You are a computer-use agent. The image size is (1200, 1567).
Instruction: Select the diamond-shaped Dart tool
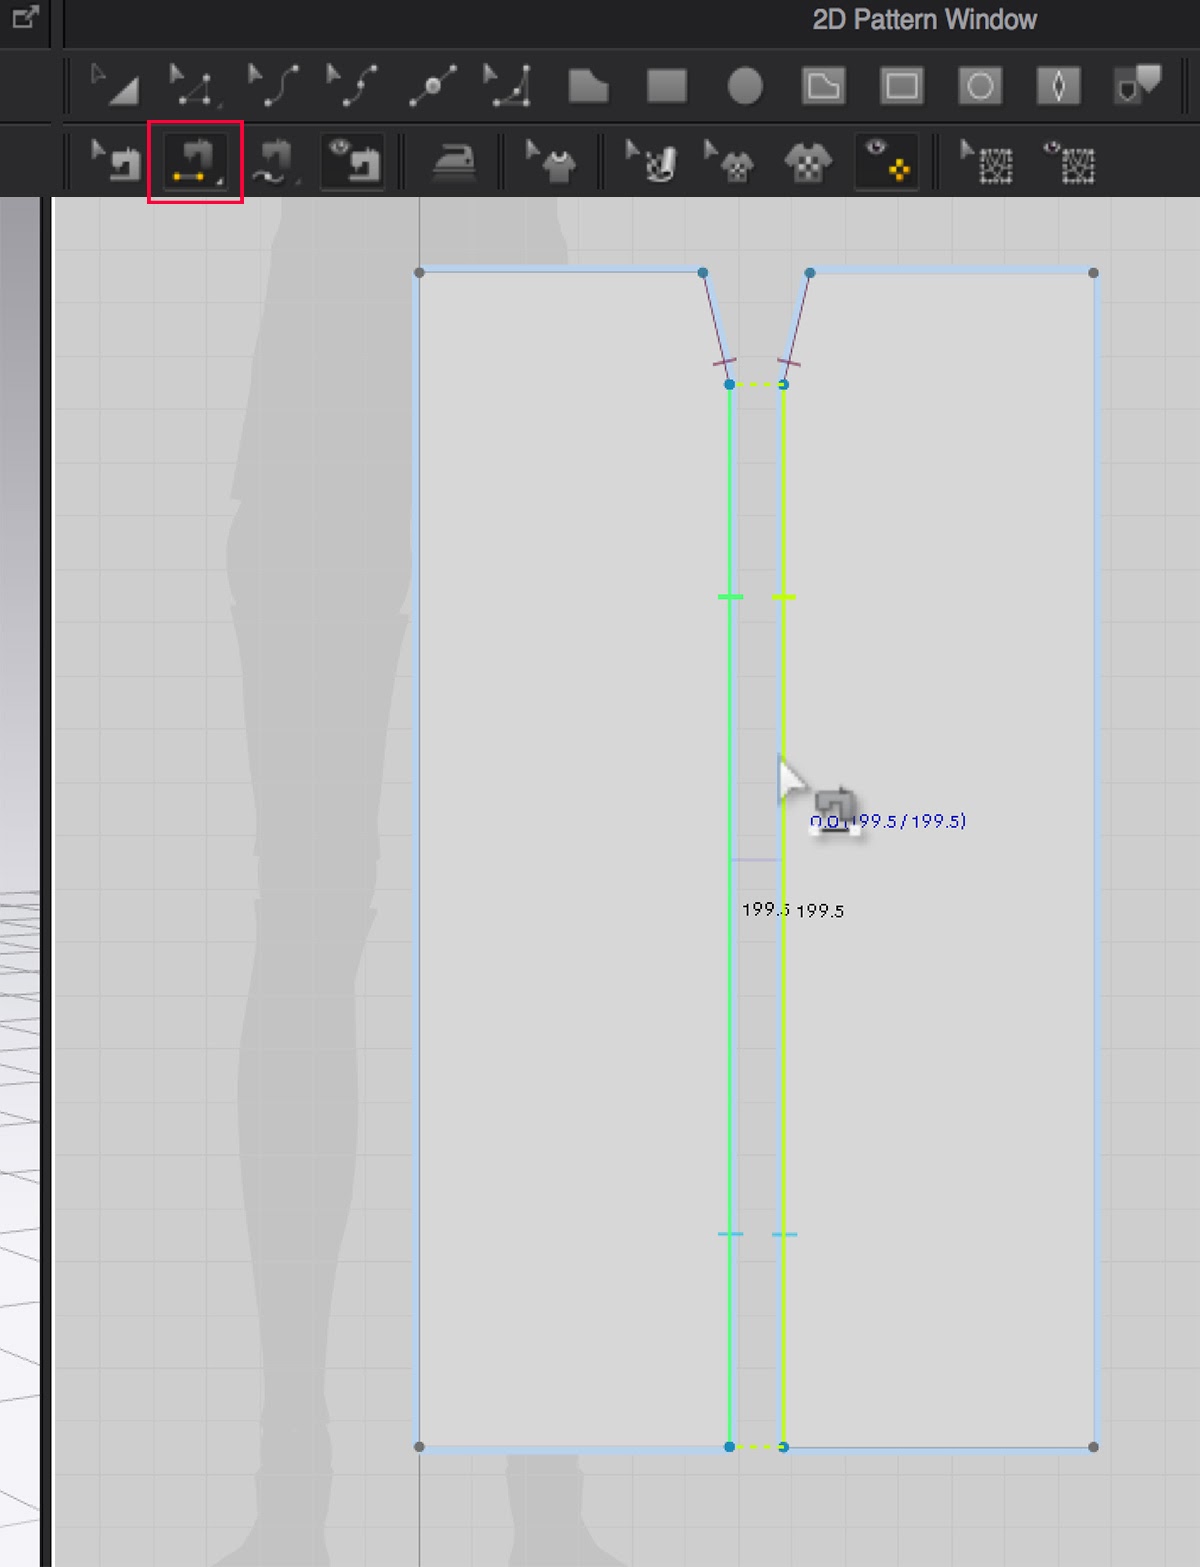[x=1058, y=87]
